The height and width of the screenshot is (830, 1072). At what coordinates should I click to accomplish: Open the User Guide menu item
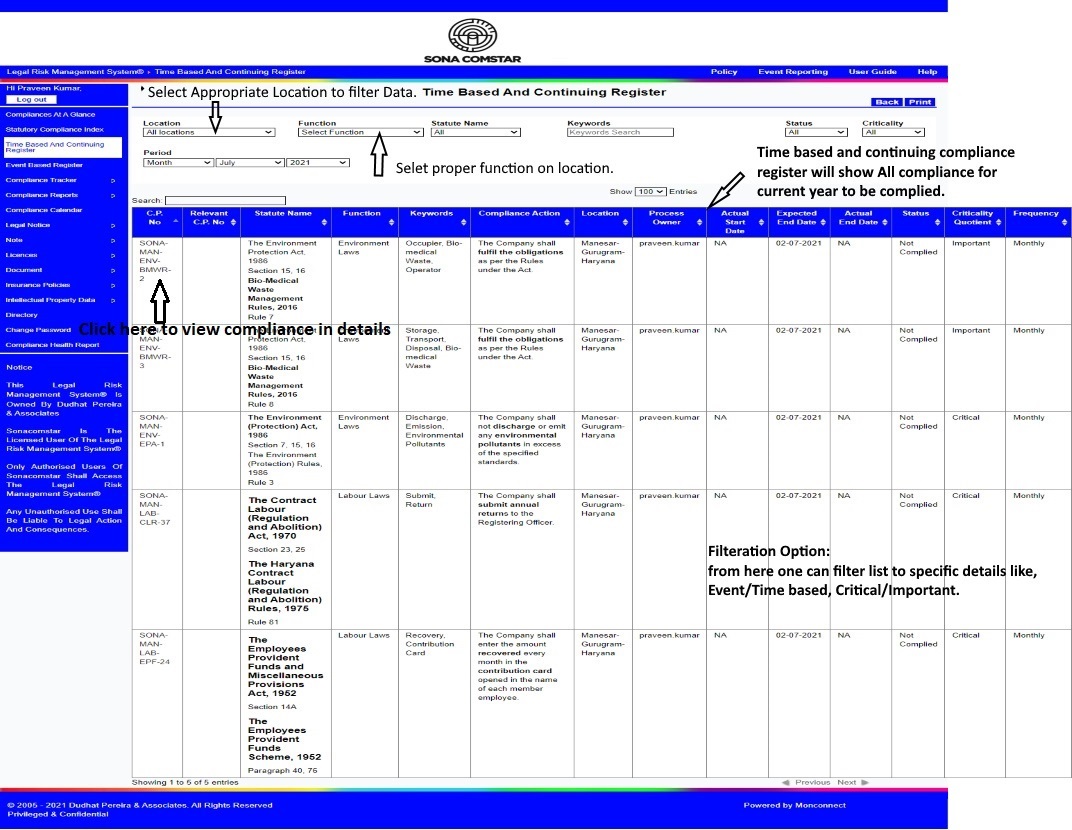click(872, 72)
